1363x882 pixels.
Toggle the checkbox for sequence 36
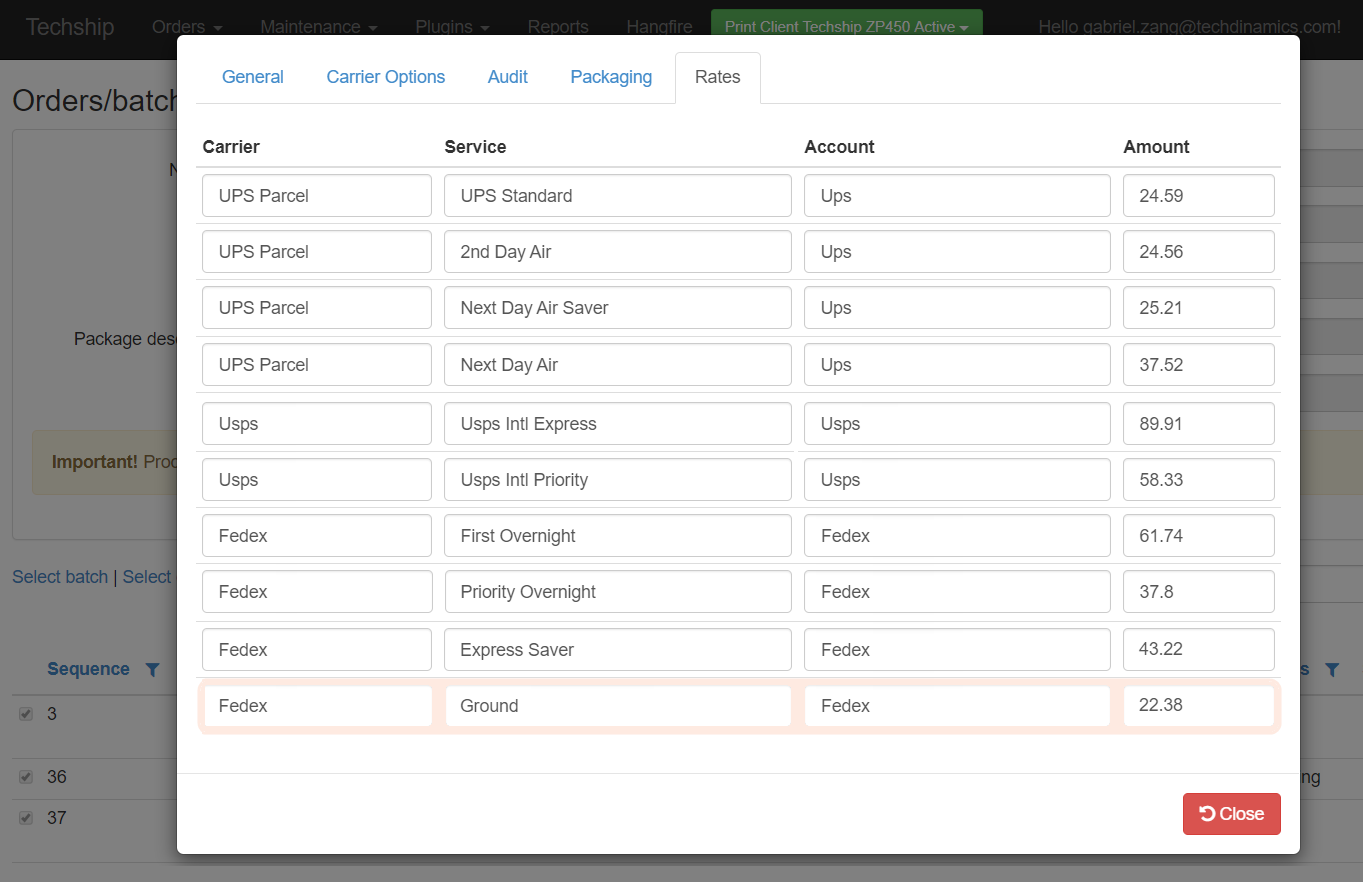[27, 777]
